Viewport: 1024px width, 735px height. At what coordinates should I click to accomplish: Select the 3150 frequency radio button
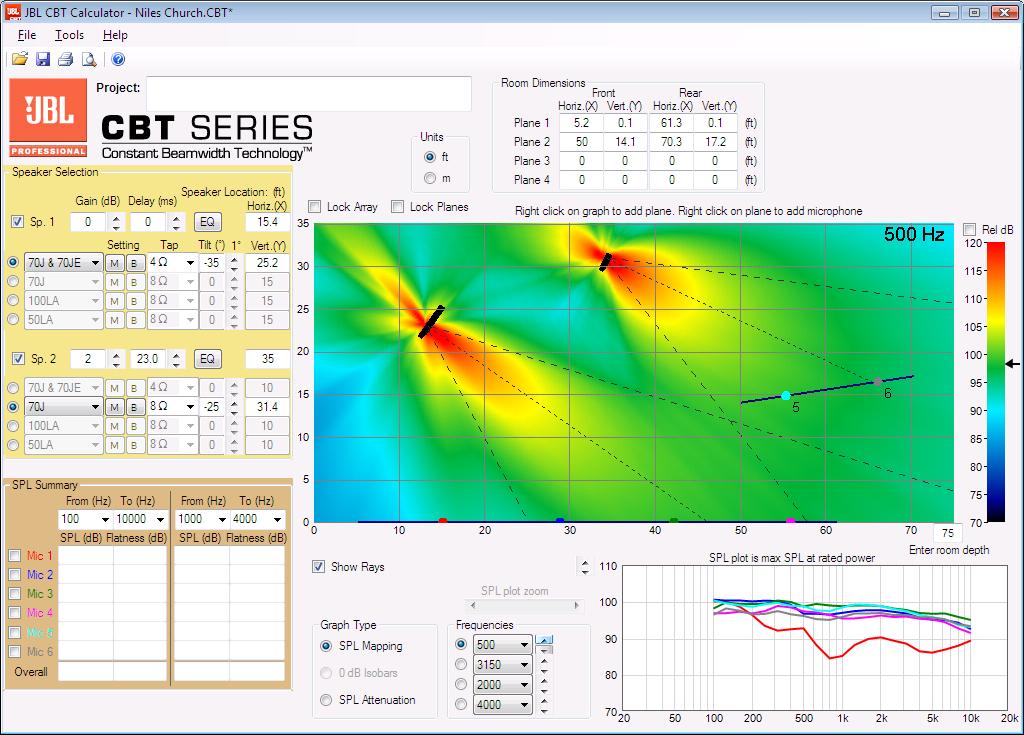point(461,664)
